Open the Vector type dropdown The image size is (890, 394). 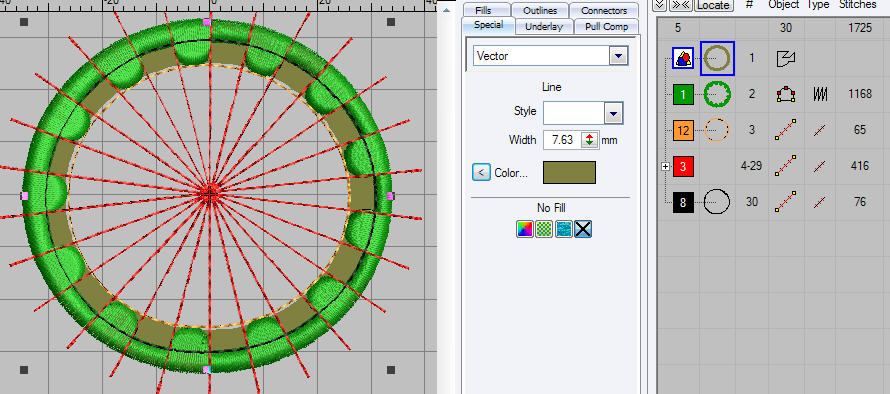[618, 56]
